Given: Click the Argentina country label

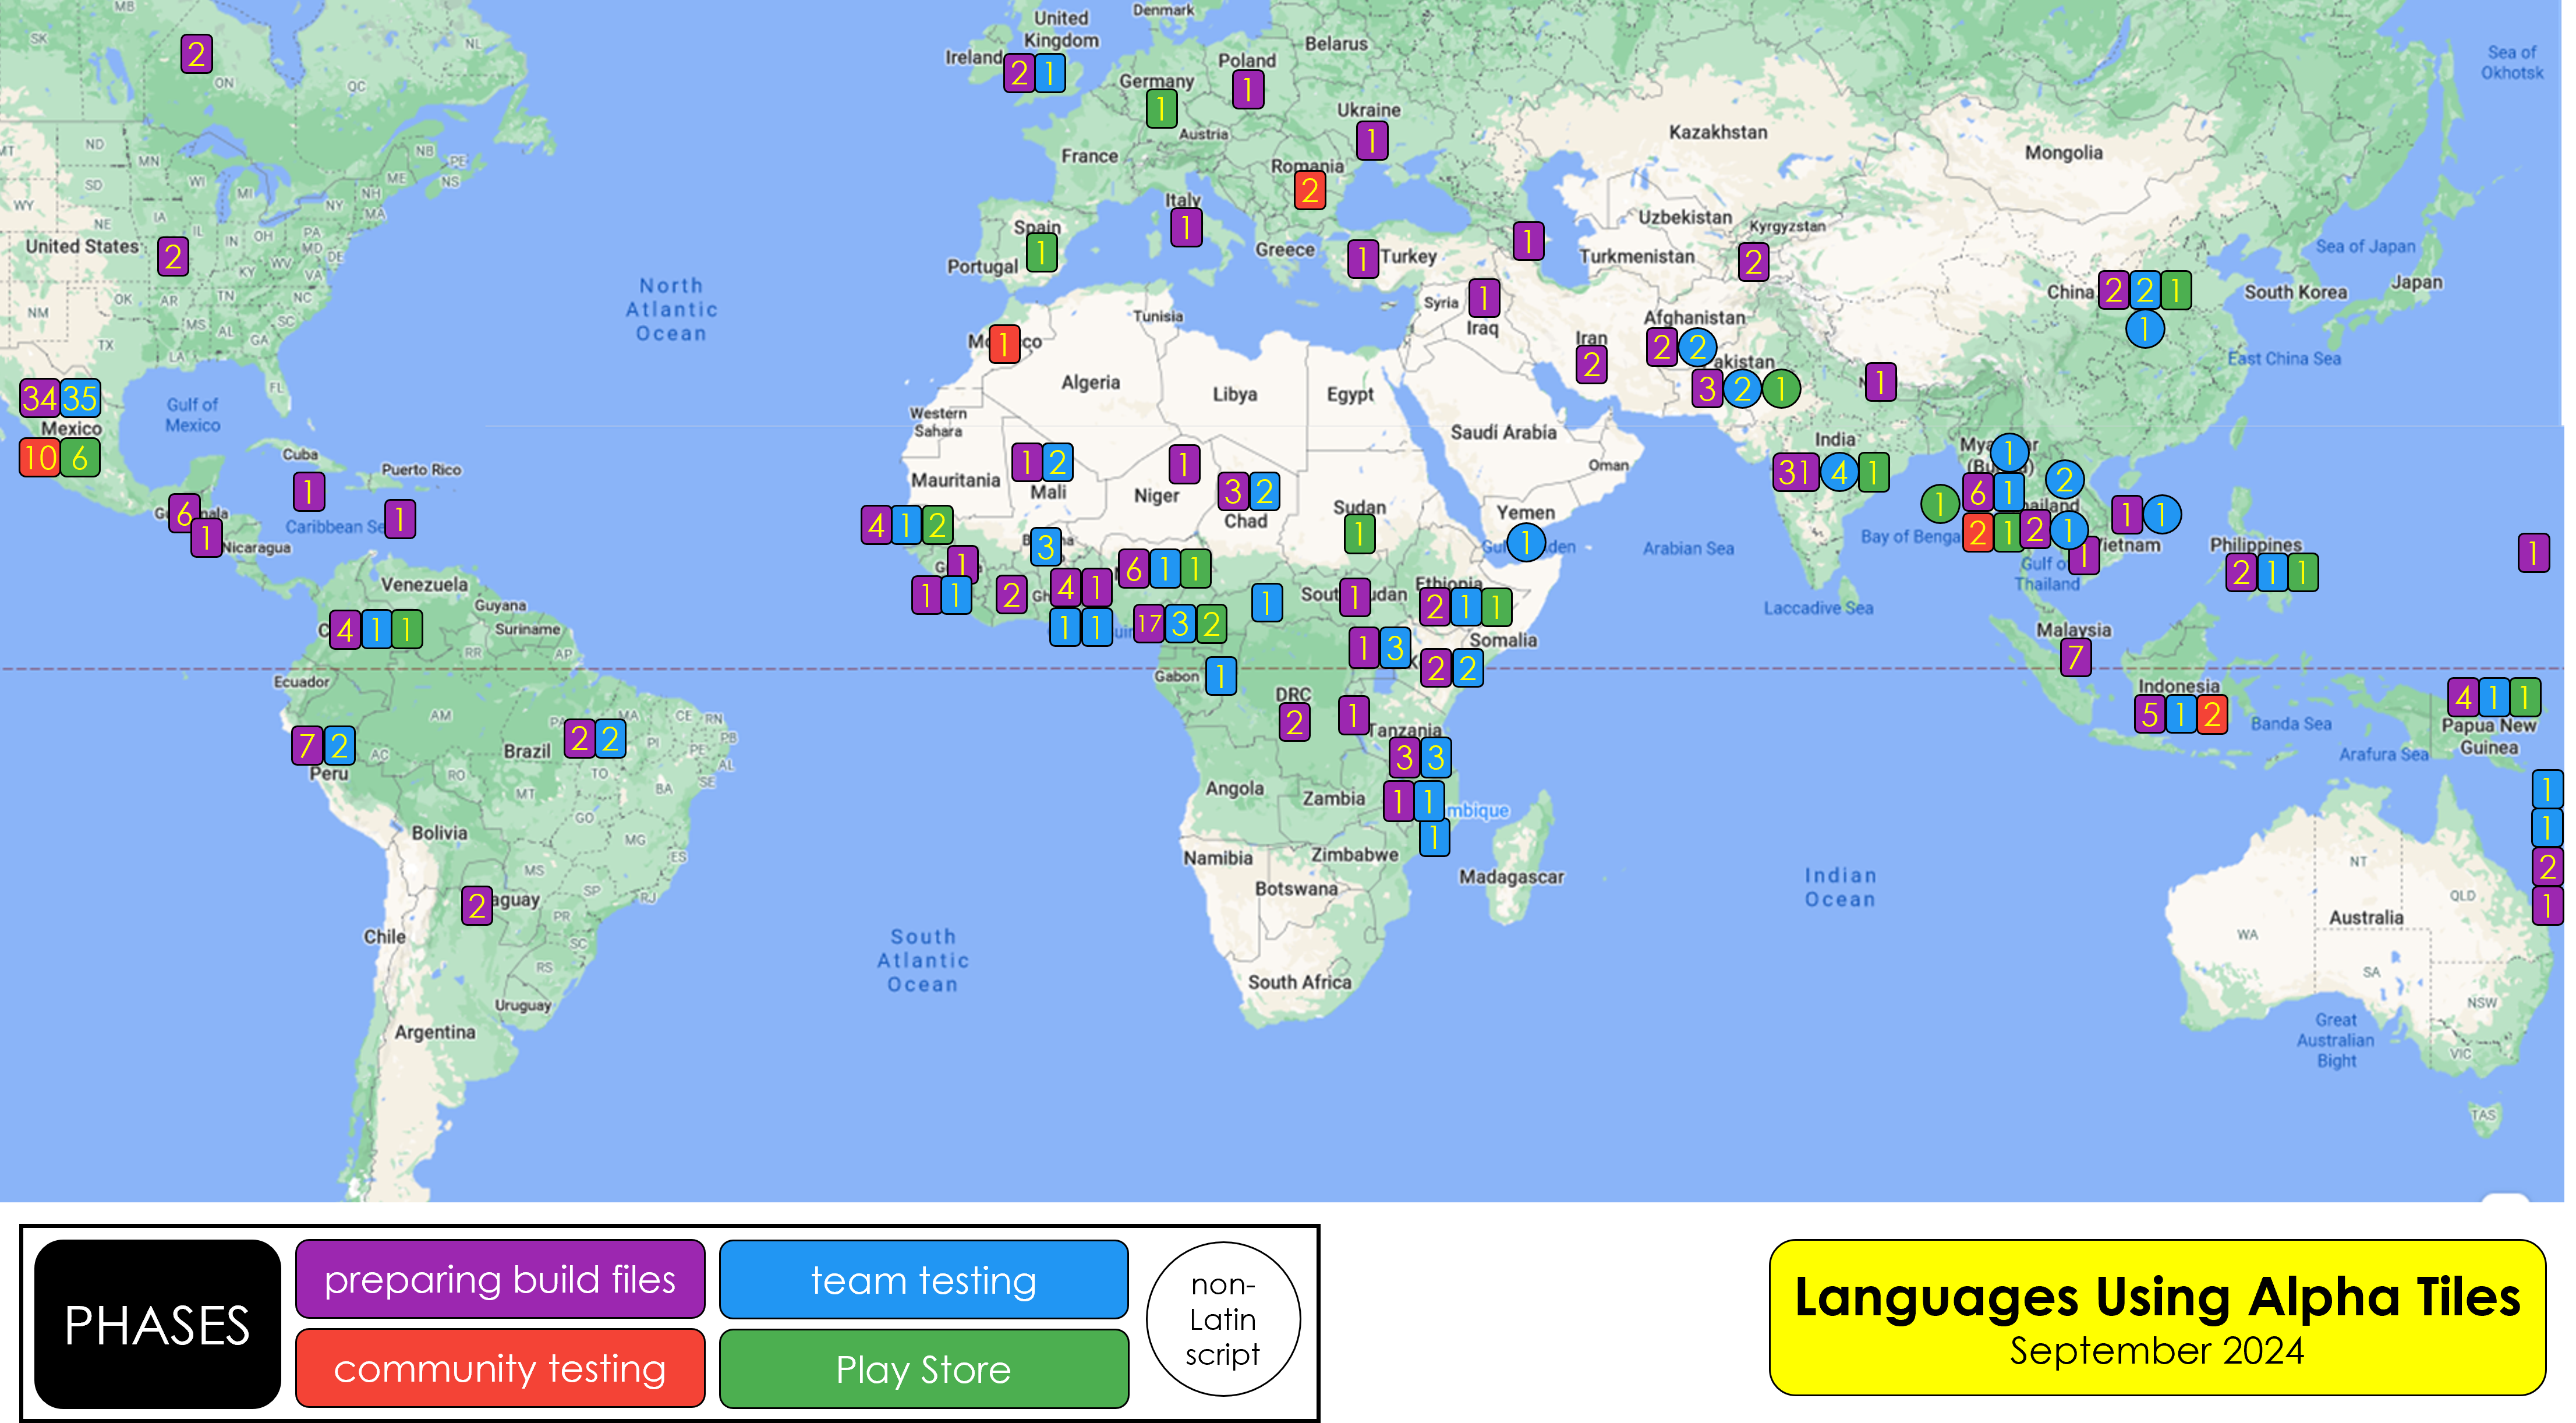Looking at the screenshot, I should (x=435, y=1032).
